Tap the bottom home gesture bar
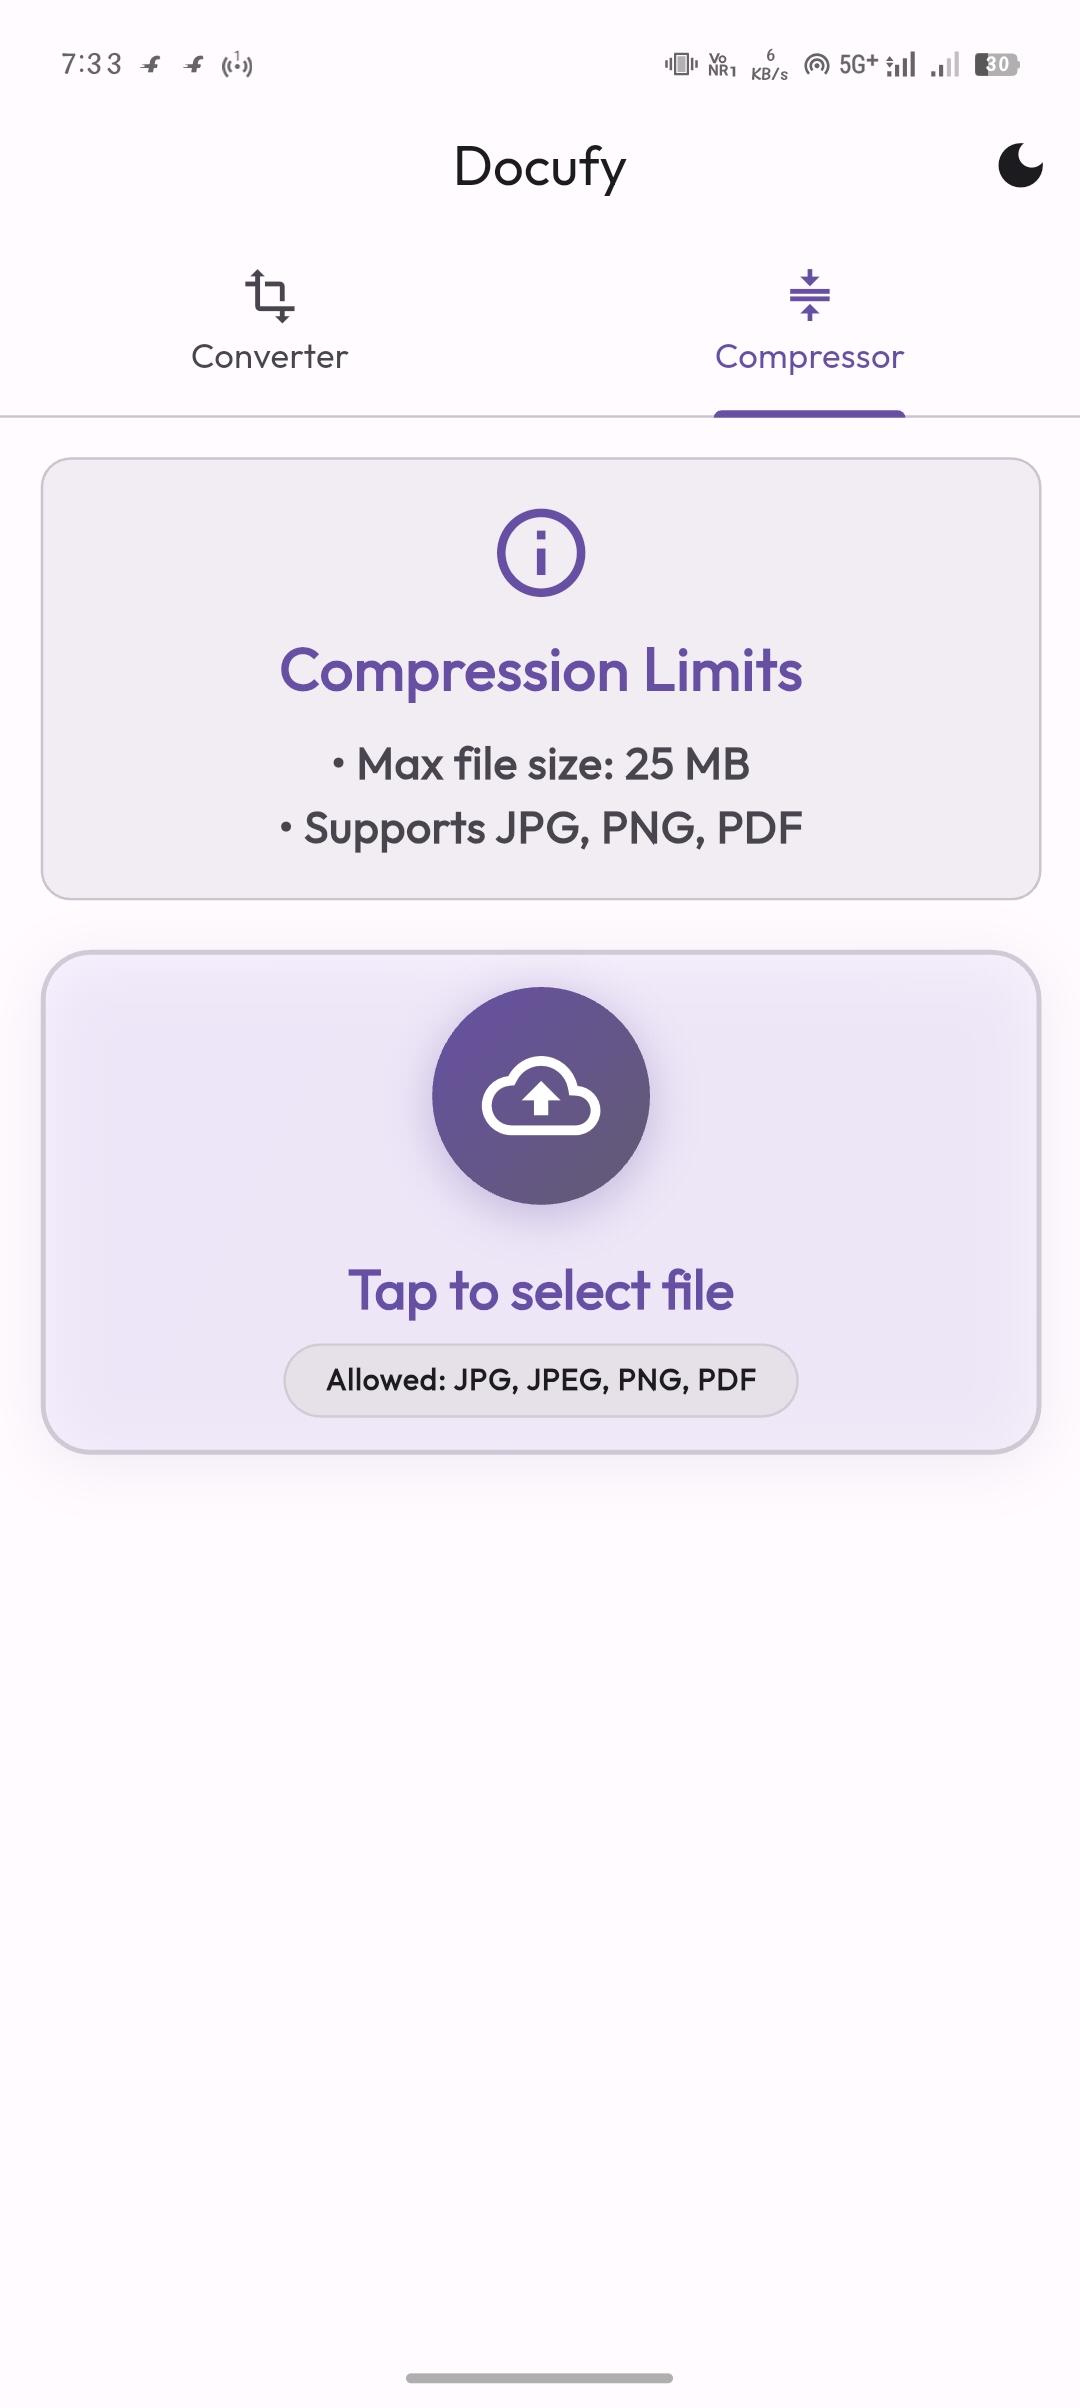Image resolution: width=1080 pixels, height=2408 pixels. click(540, 2377)
